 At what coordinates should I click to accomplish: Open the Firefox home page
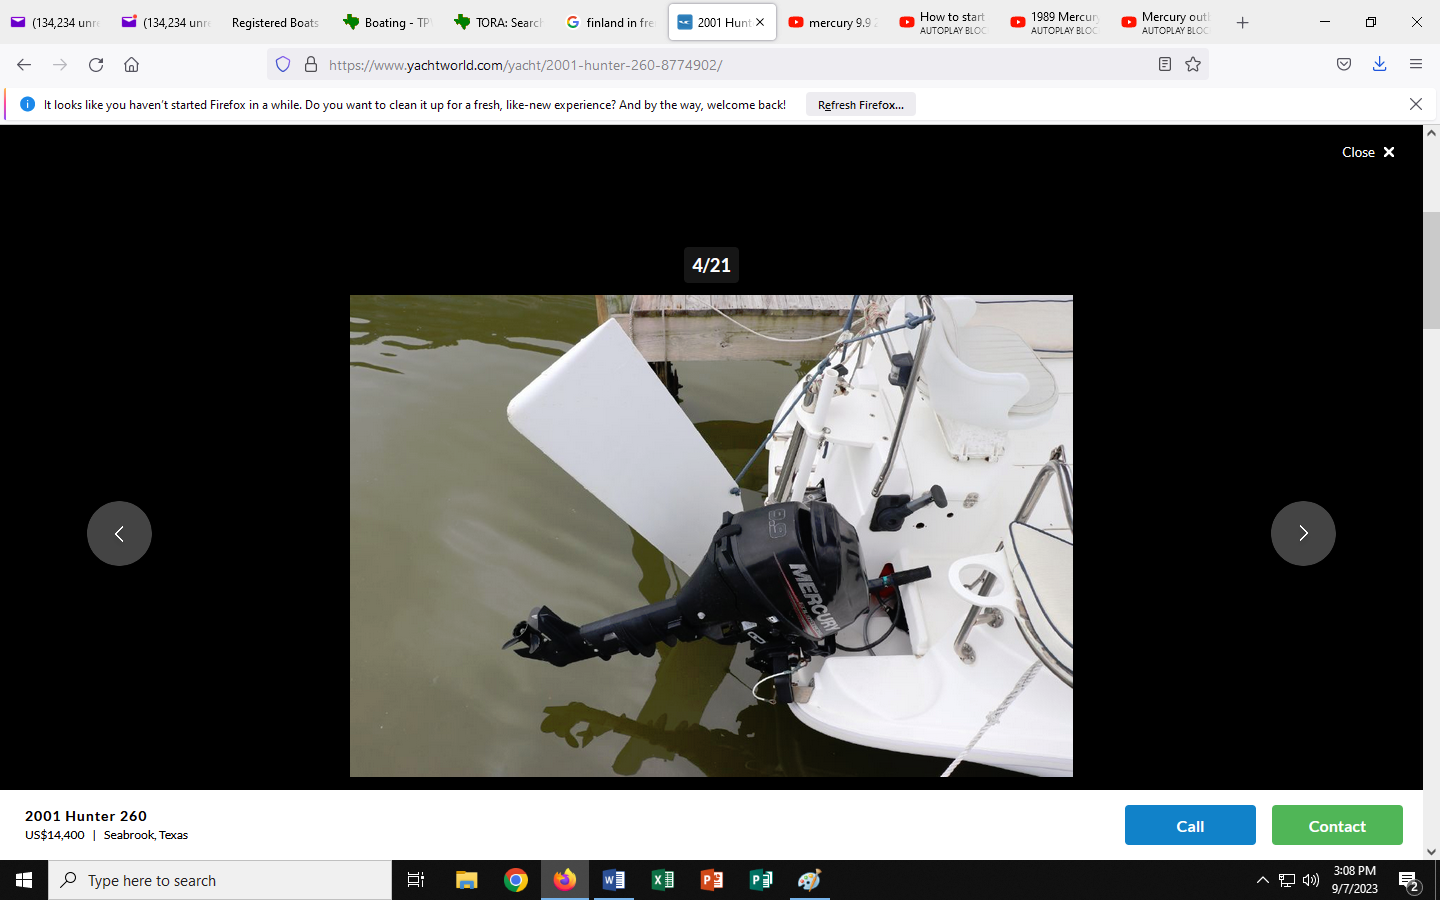click(131, 64)
